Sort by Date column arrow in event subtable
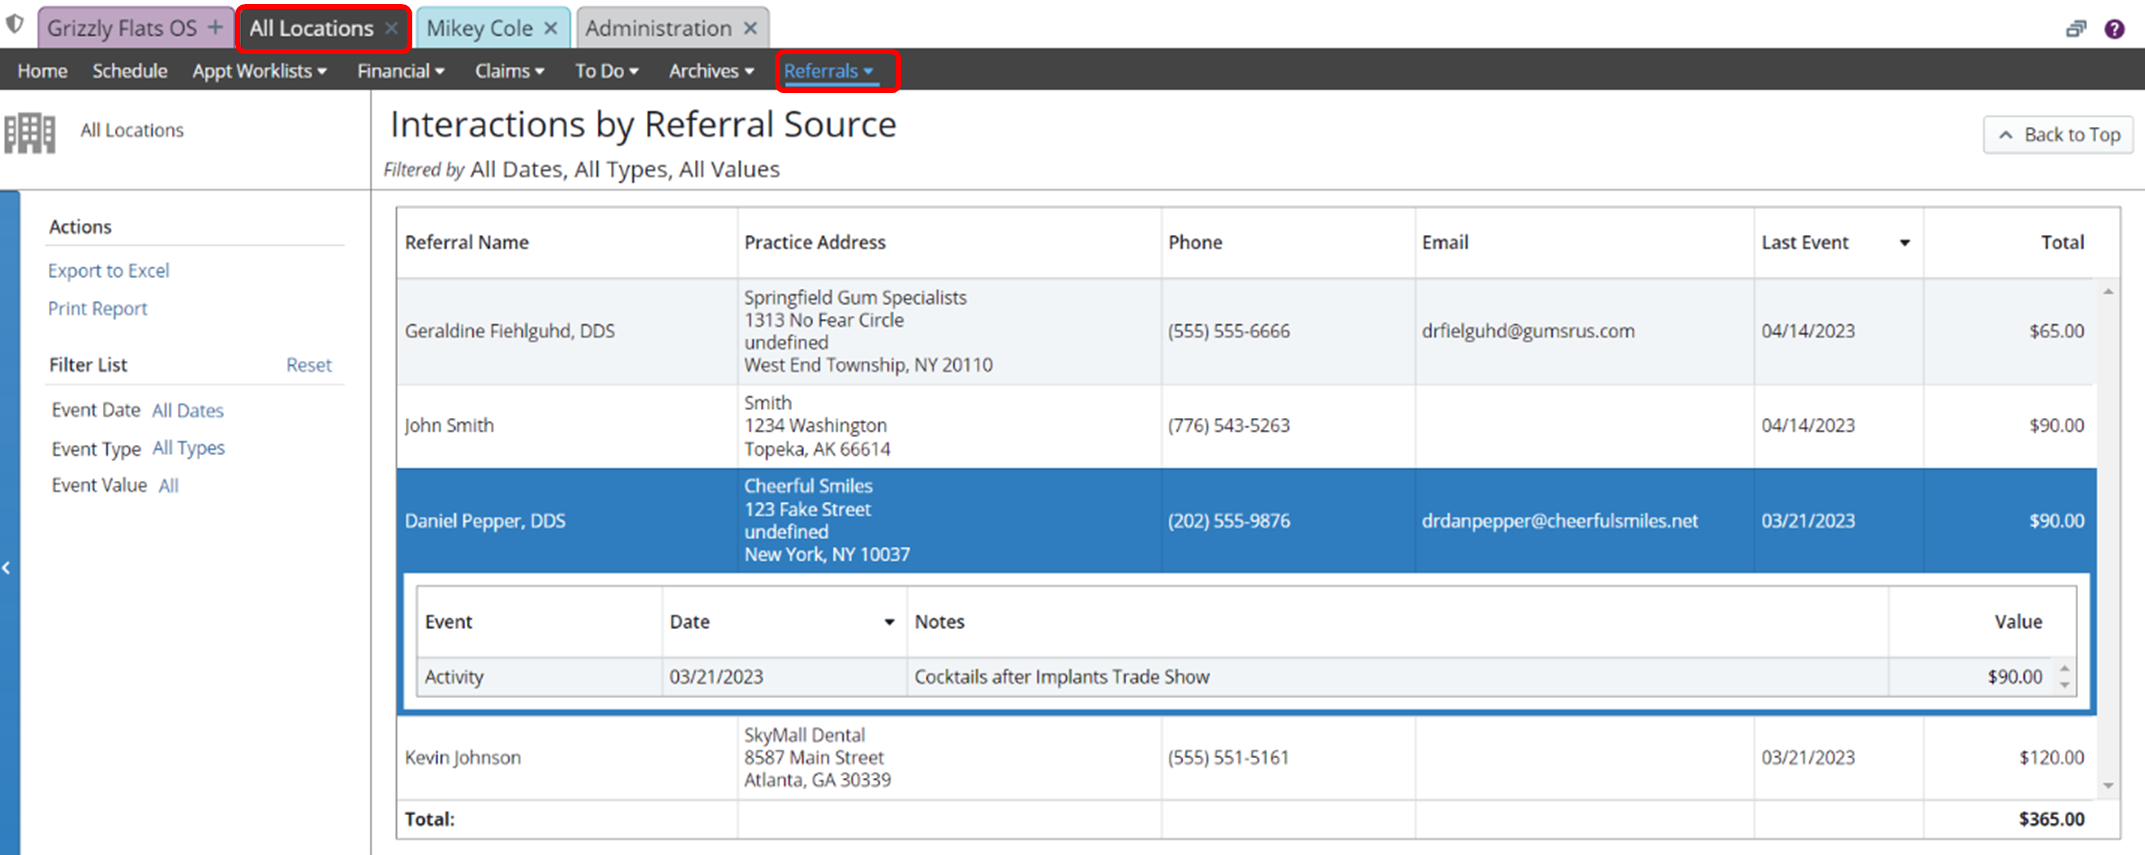Viewport: 2145px width, 855px height. point(889,622)
